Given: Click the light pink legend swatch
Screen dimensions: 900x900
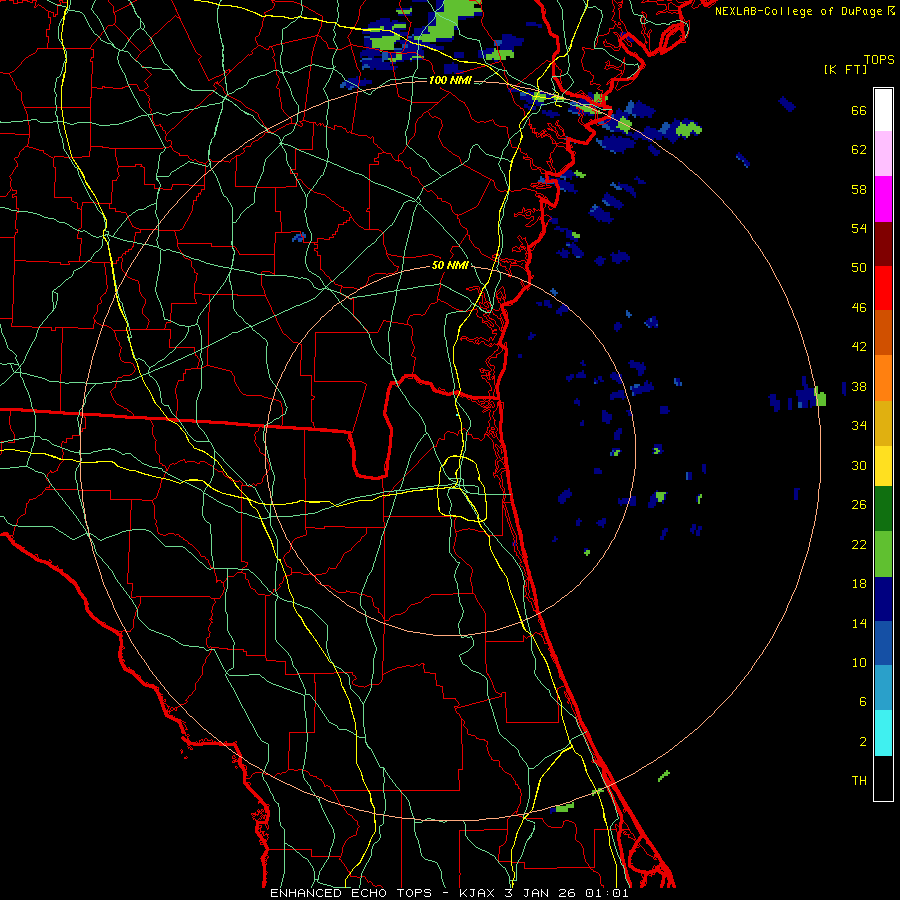Looking at the screenshot, I should [883, 154].
